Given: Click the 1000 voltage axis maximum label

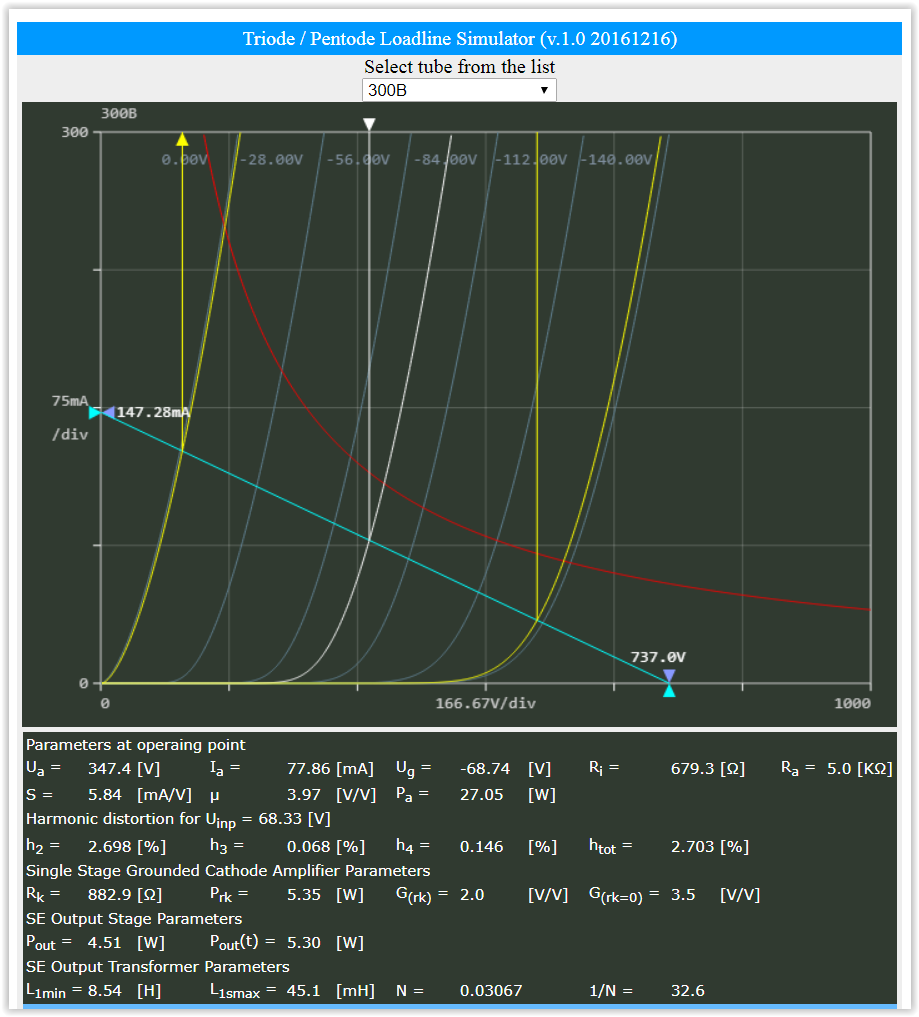Looking at the screenshot, I should [852, 704].
